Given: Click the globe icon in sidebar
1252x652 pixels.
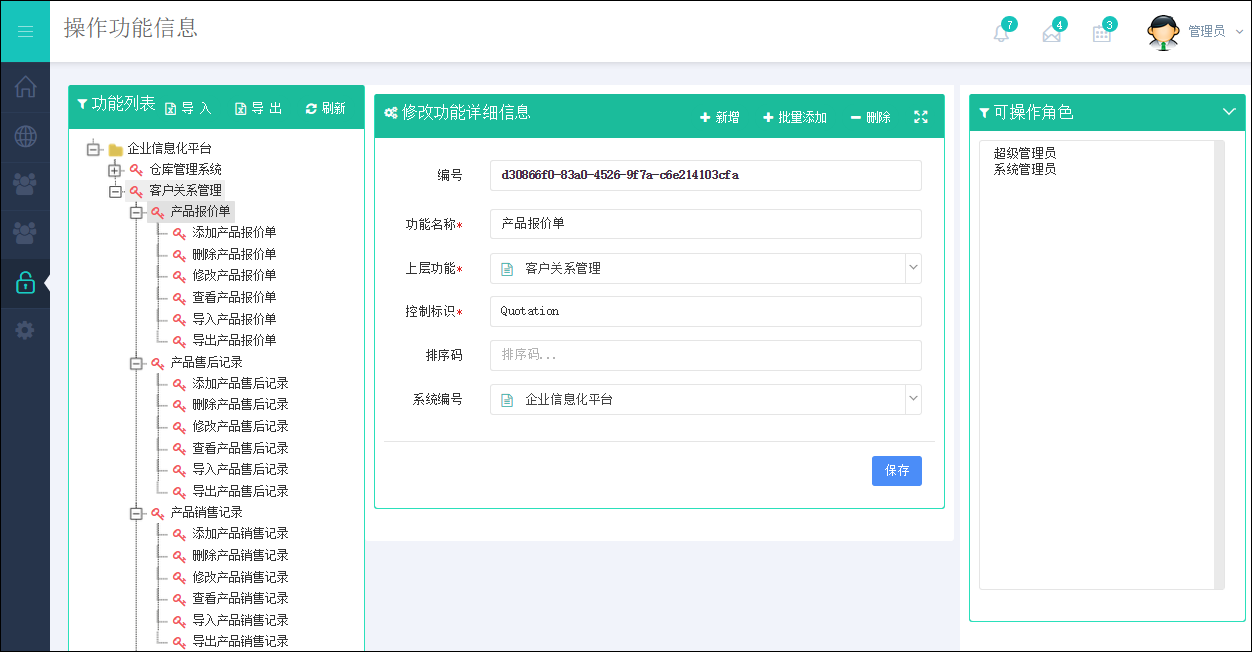Looking at the screenshot, I should pos(25,136).
